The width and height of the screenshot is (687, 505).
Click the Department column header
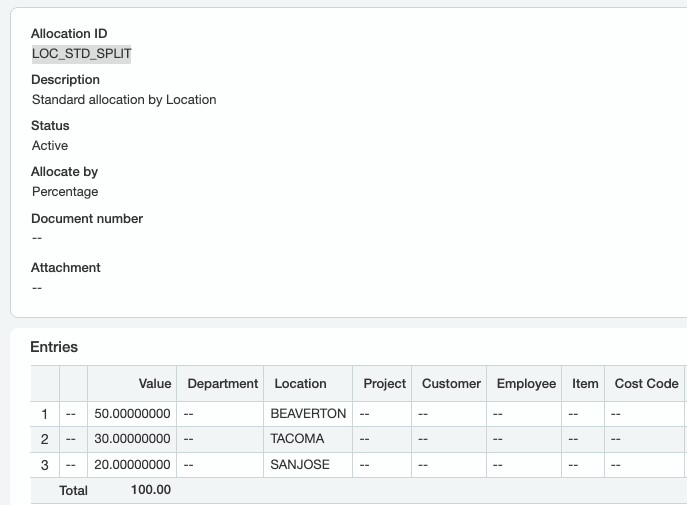[220, 384]
